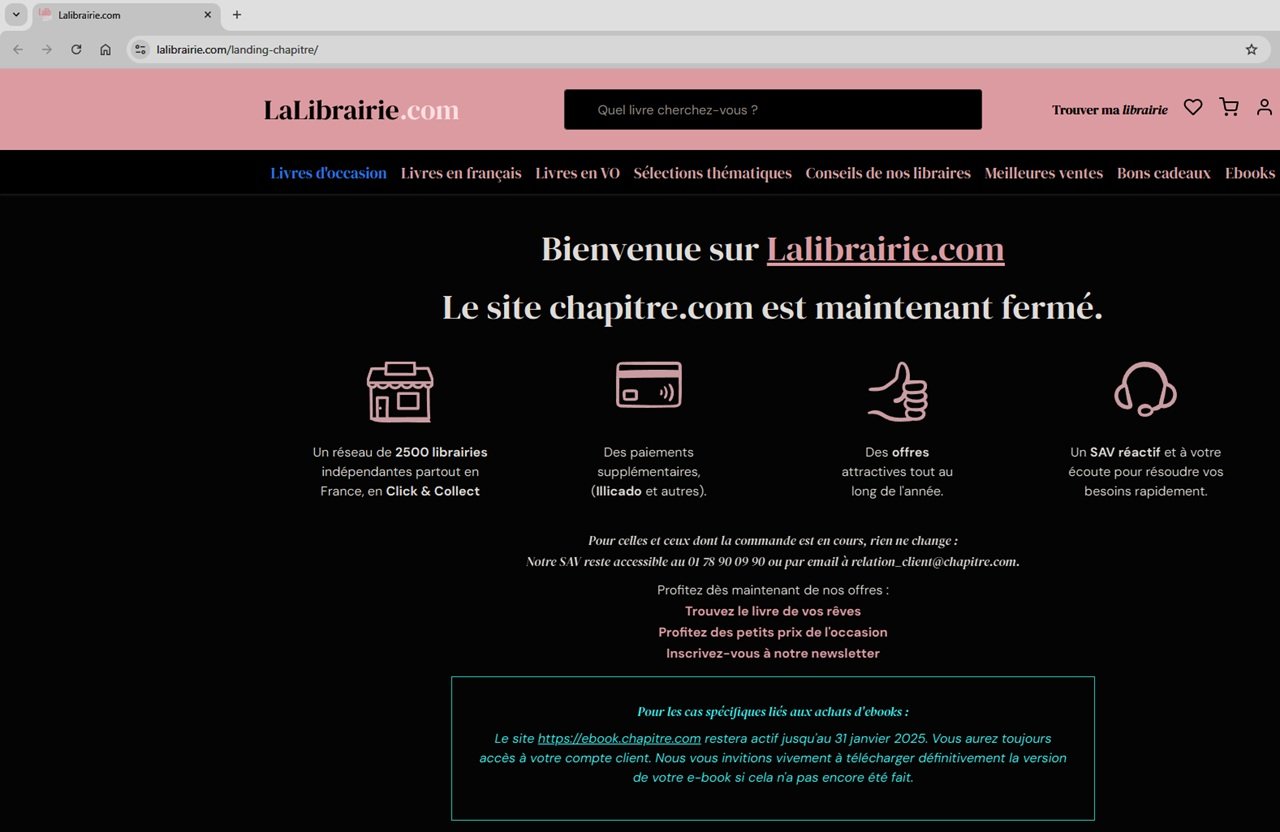Click the browser back arrow

17,49
